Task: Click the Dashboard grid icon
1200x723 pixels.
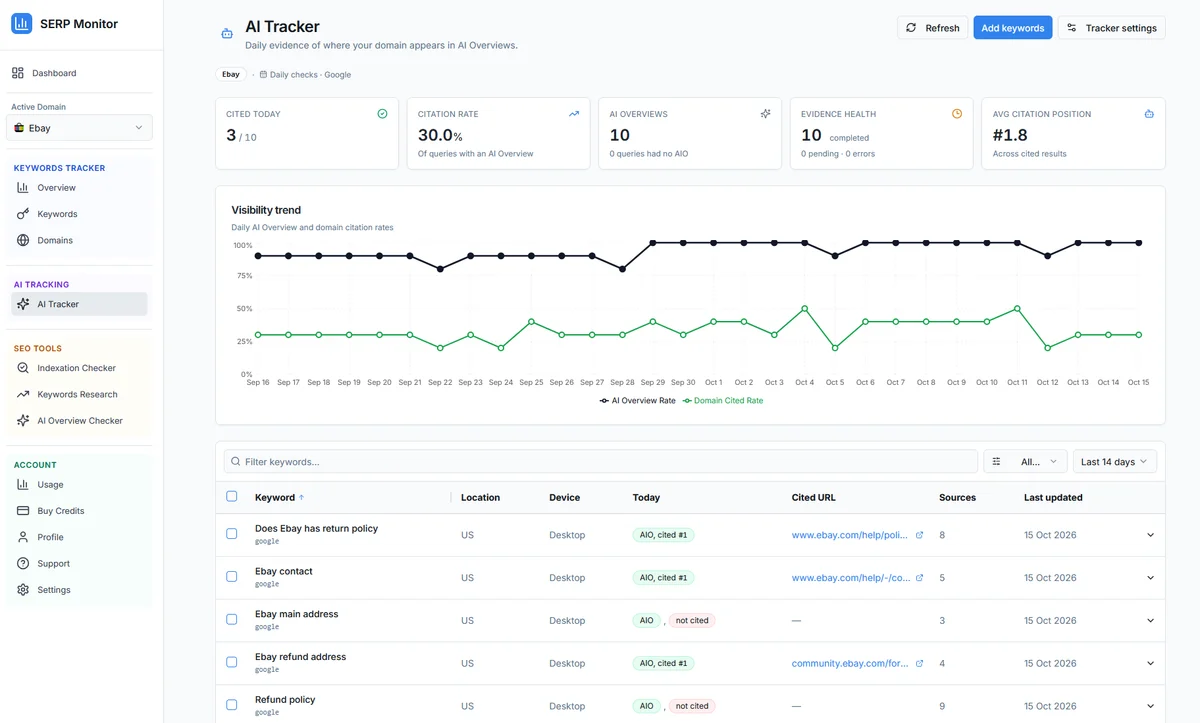Action: click(x=18, y=73)
